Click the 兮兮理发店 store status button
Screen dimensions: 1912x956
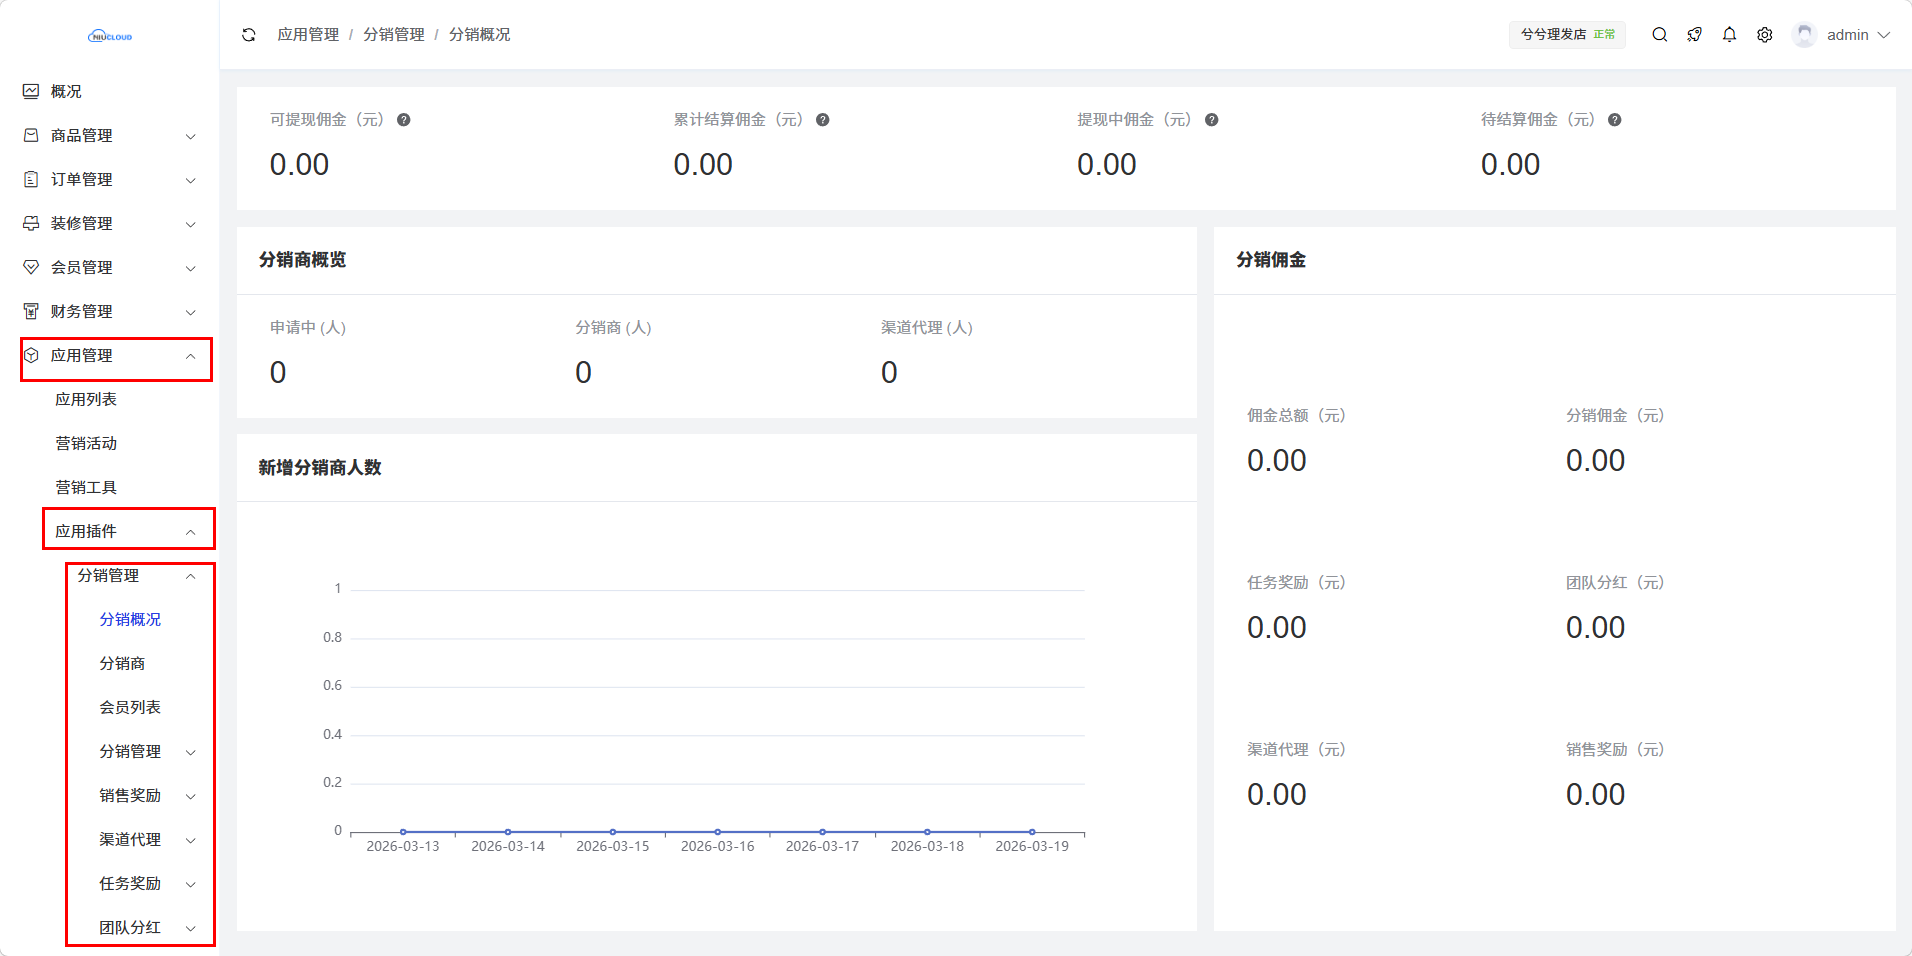1566,35
